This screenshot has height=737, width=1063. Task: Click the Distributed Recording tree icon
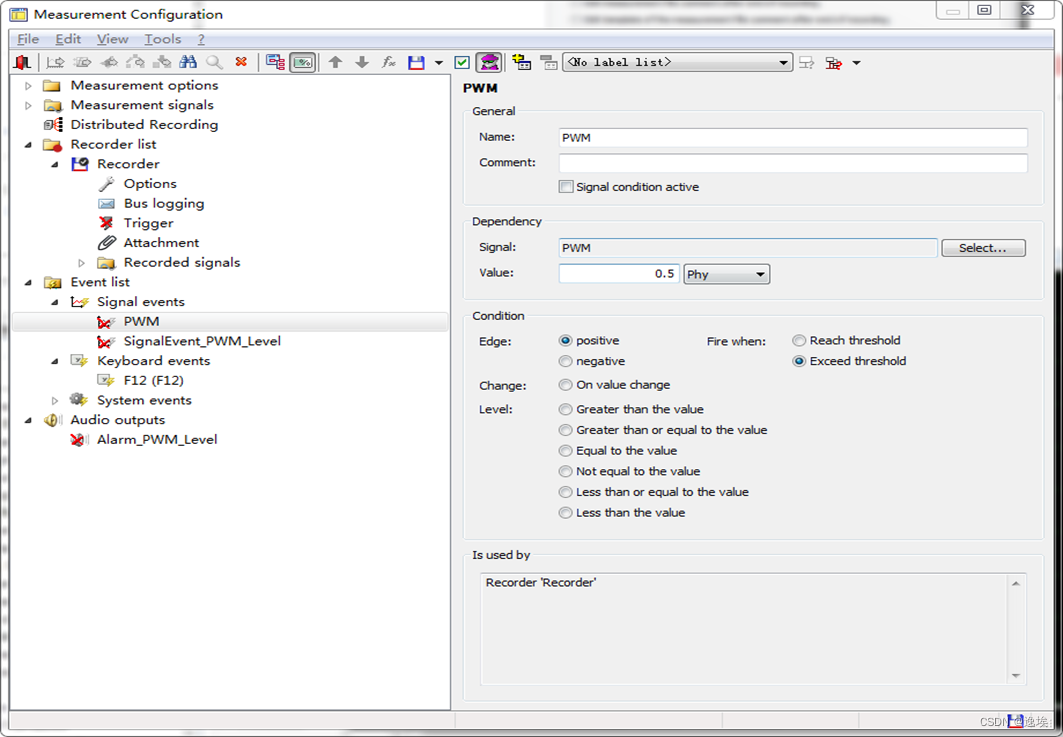pos(53,125)
